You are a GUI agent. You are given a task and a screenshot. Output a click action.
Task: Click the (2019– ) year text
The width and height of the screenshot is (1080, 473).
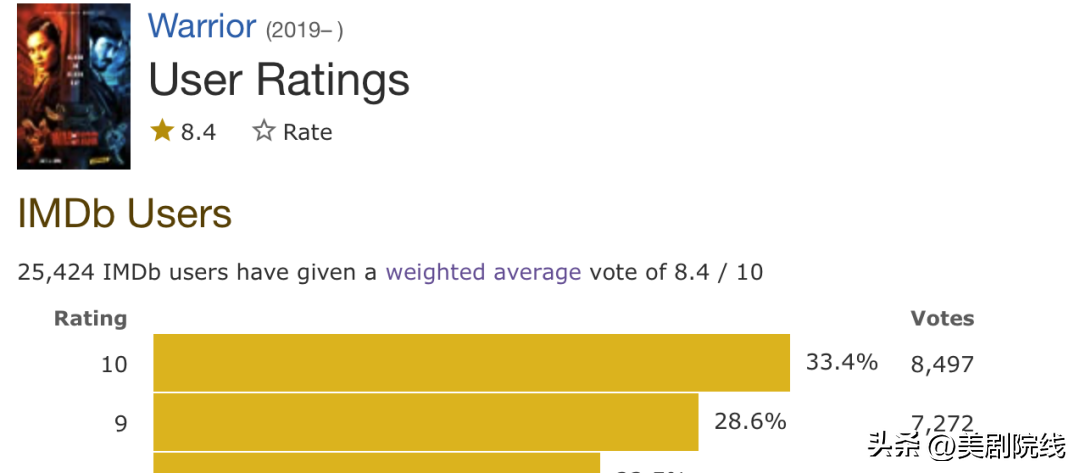click(304, 30)
